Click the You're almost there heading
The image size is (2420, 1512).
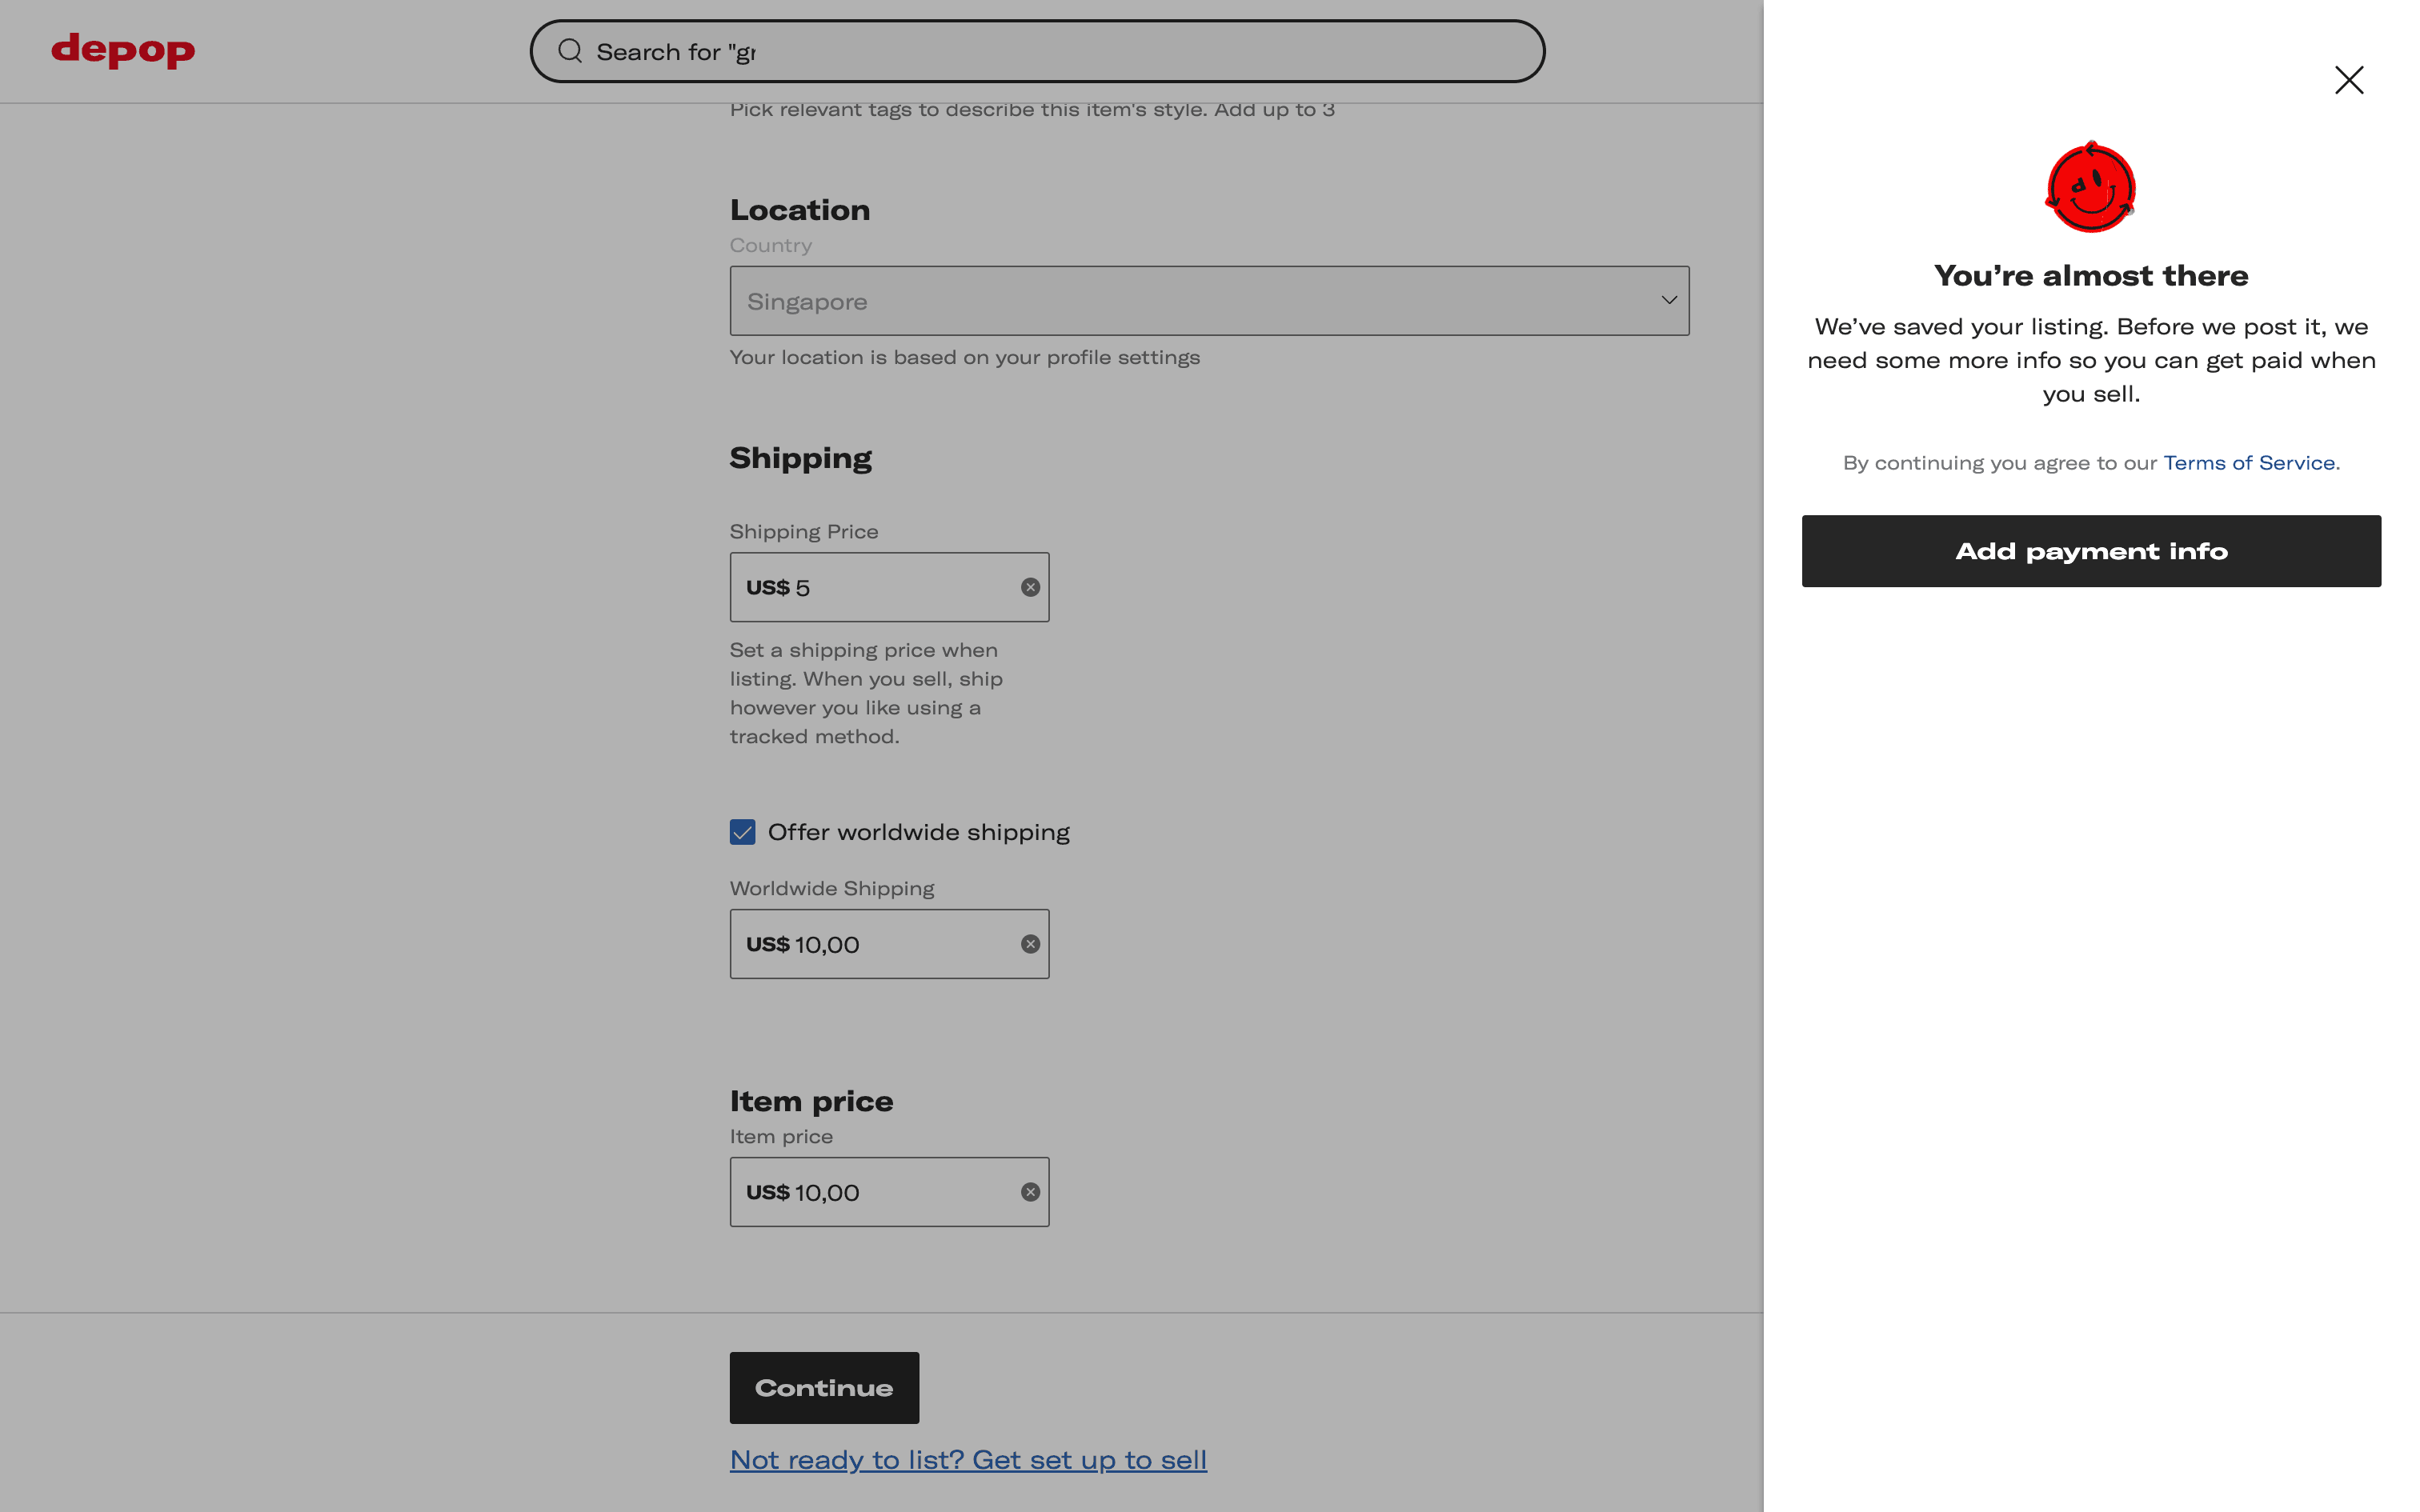click(x=2090, y=276)
